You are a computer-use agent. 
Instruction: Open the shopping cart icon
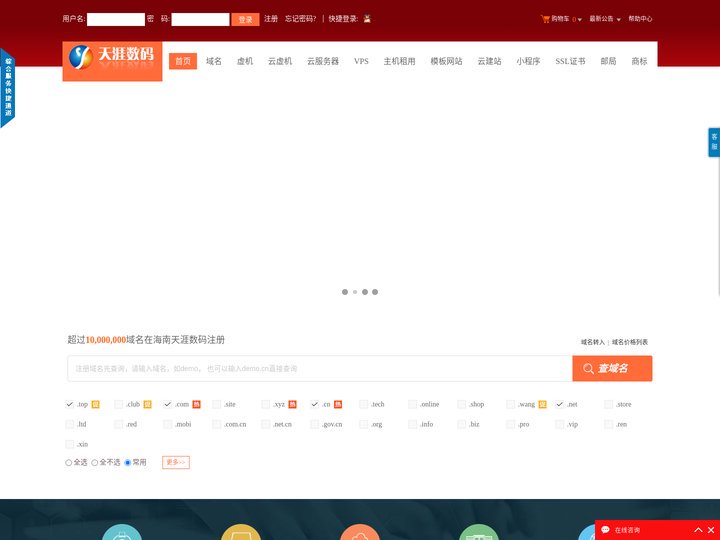[x=545, y=19]
